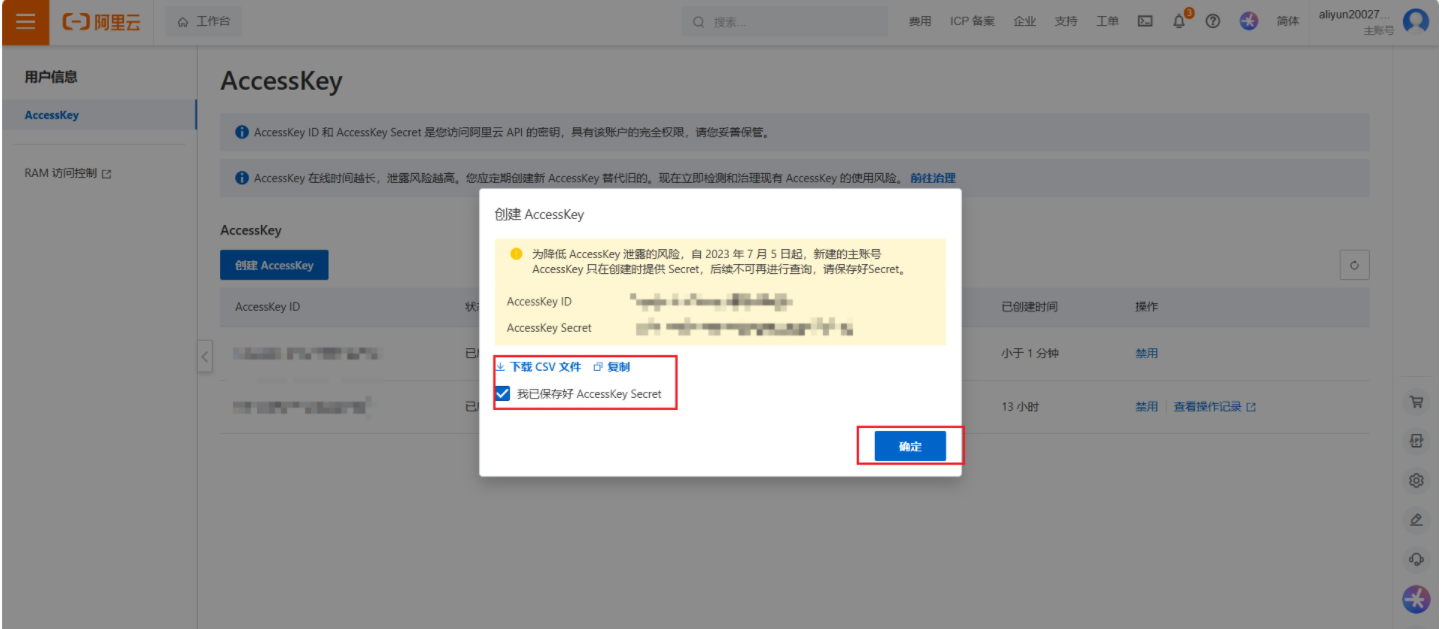Click the 创建 AccessKey dialog title
Image resolution: width=1443 pixels, height=629 pixels.
tap(539, 214)
